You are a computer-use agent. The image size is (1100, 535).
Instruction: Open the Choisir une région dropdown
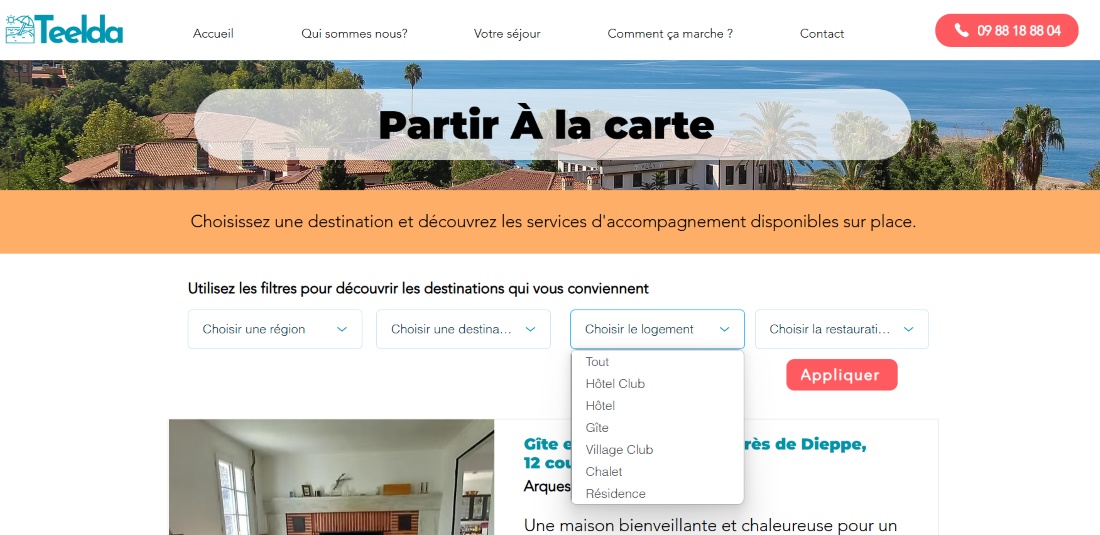pos(275,329)
